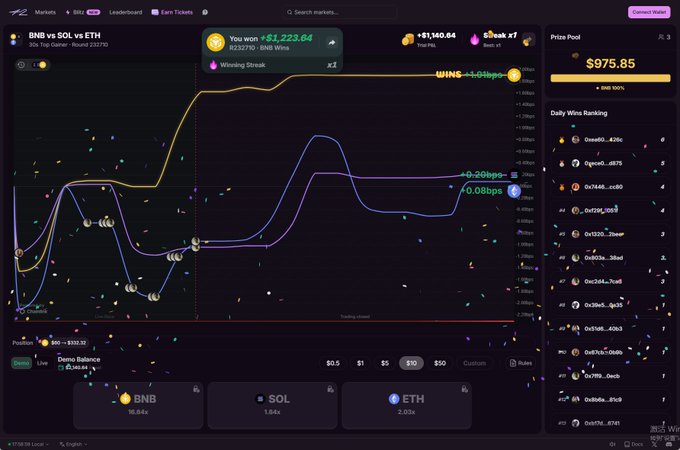The width and height of the screenshot is (680, 450).
Task: Open the Docs link in footer
Action: click(634, 444)
